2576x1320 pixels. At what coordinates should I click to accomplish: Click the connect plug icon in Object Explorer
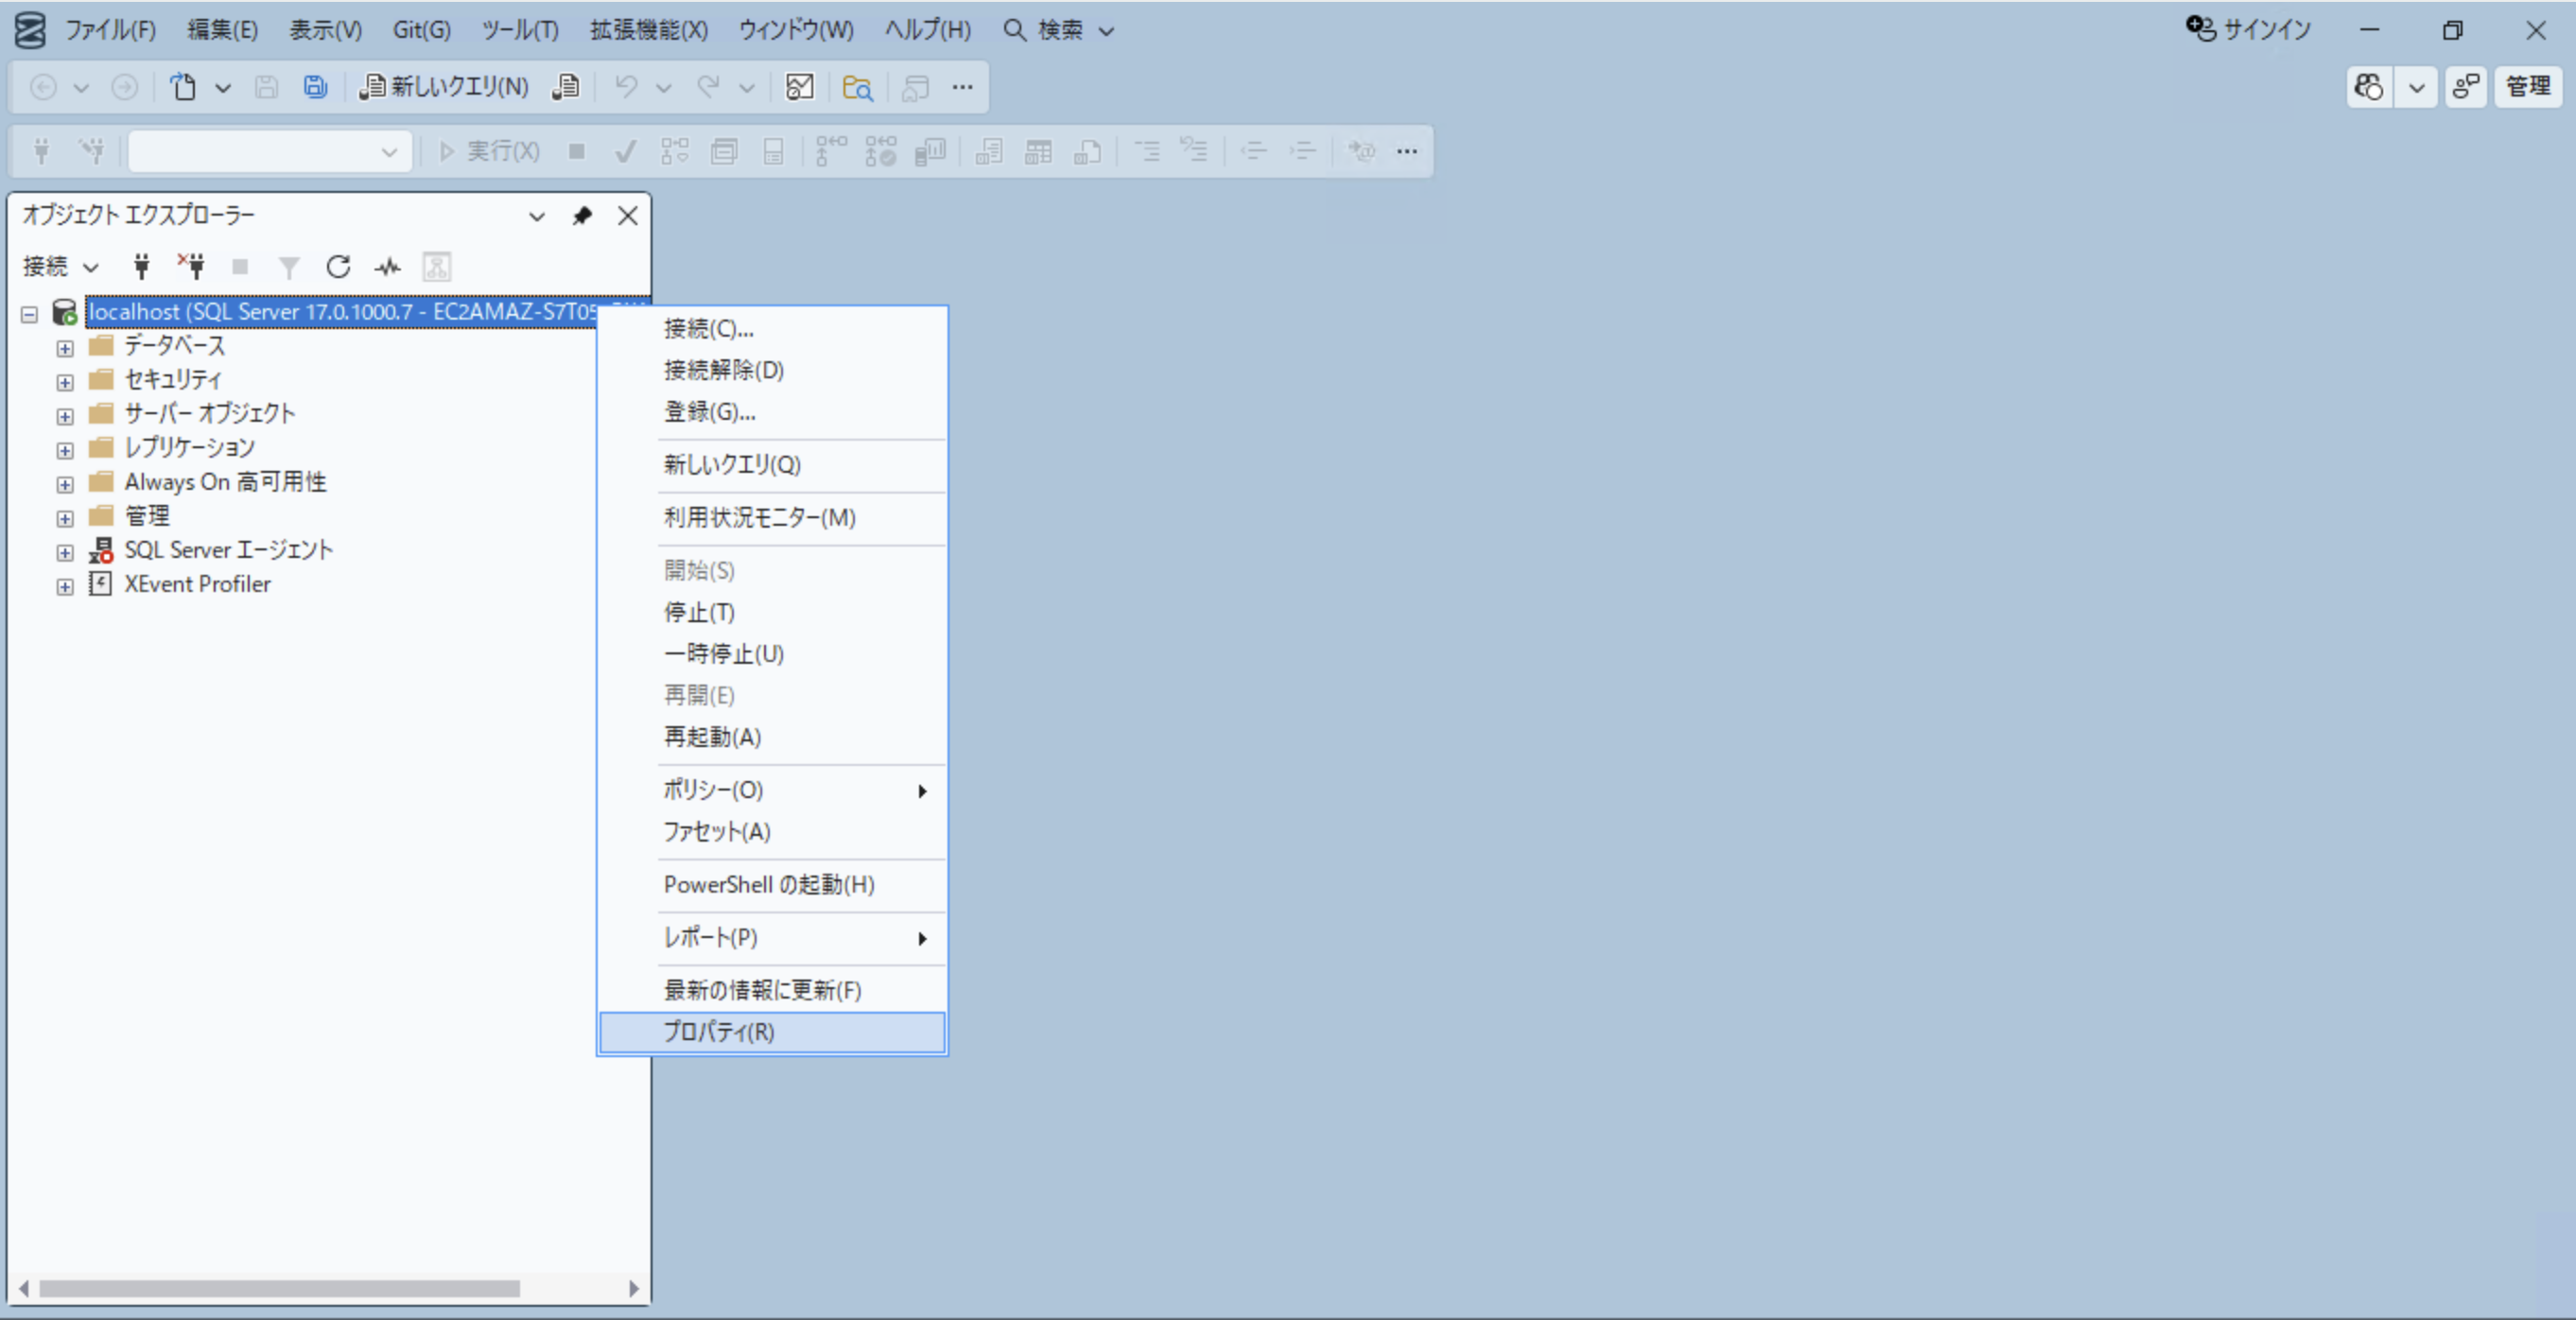(142, 266)
